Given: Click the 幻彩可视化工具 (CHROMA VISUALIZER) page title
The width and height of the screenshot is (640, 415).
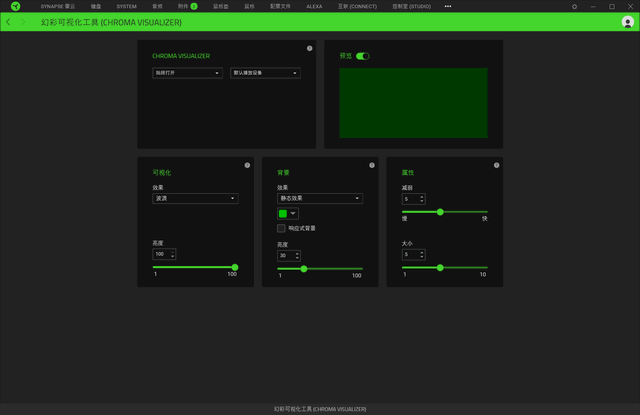Looking at the screenshot, I should 111,22.
